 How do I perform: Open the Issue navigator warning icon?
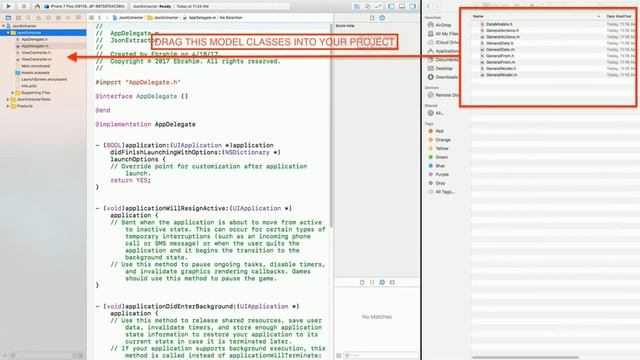(38, 18)
